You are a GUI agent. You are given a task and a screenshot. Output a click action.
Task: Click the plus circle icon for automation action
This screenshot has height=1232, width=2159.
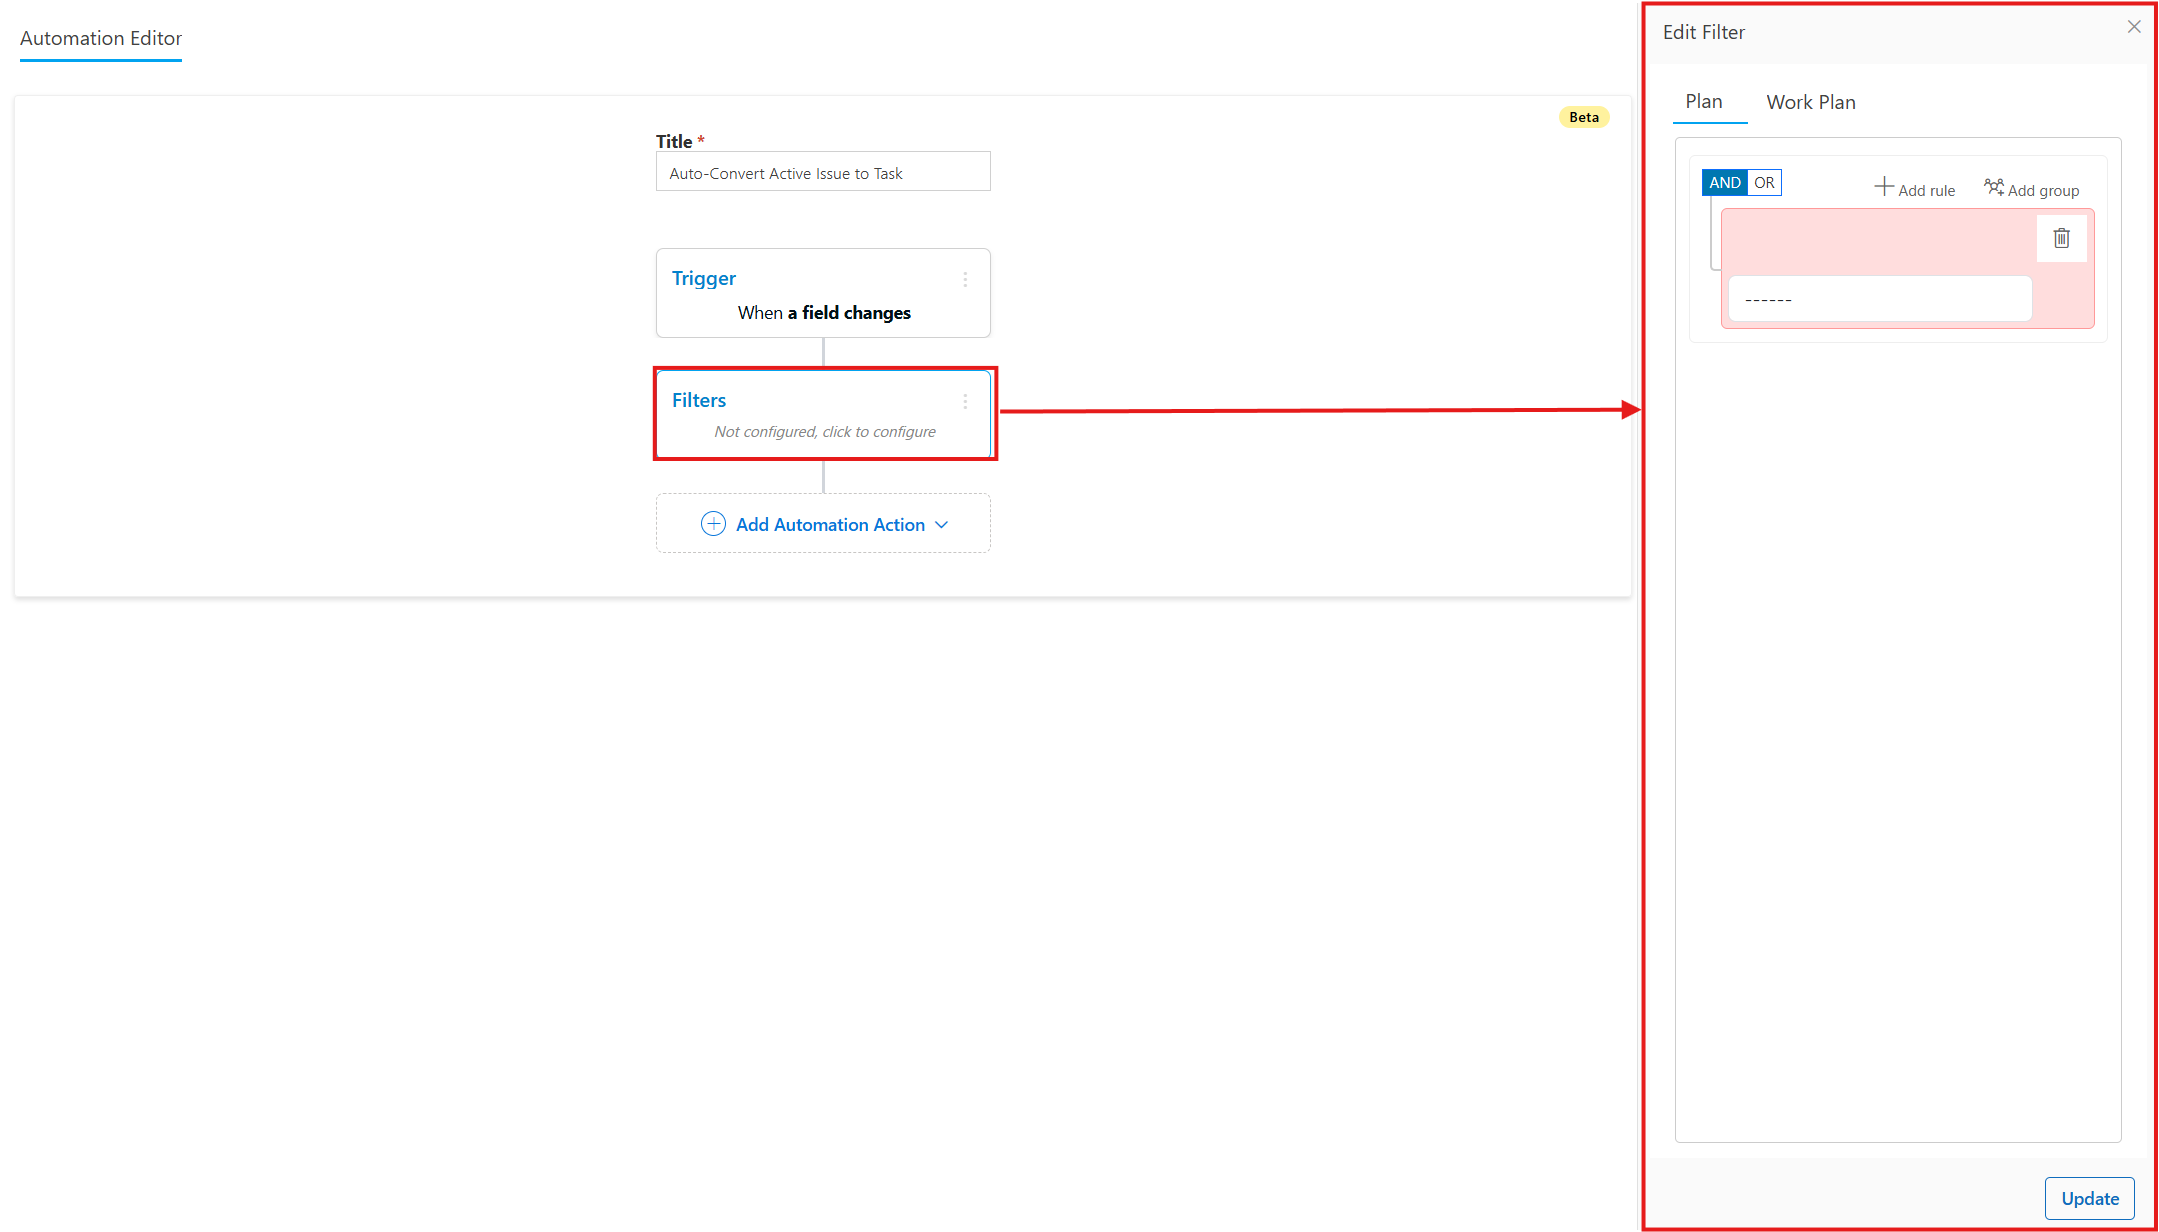713,524
